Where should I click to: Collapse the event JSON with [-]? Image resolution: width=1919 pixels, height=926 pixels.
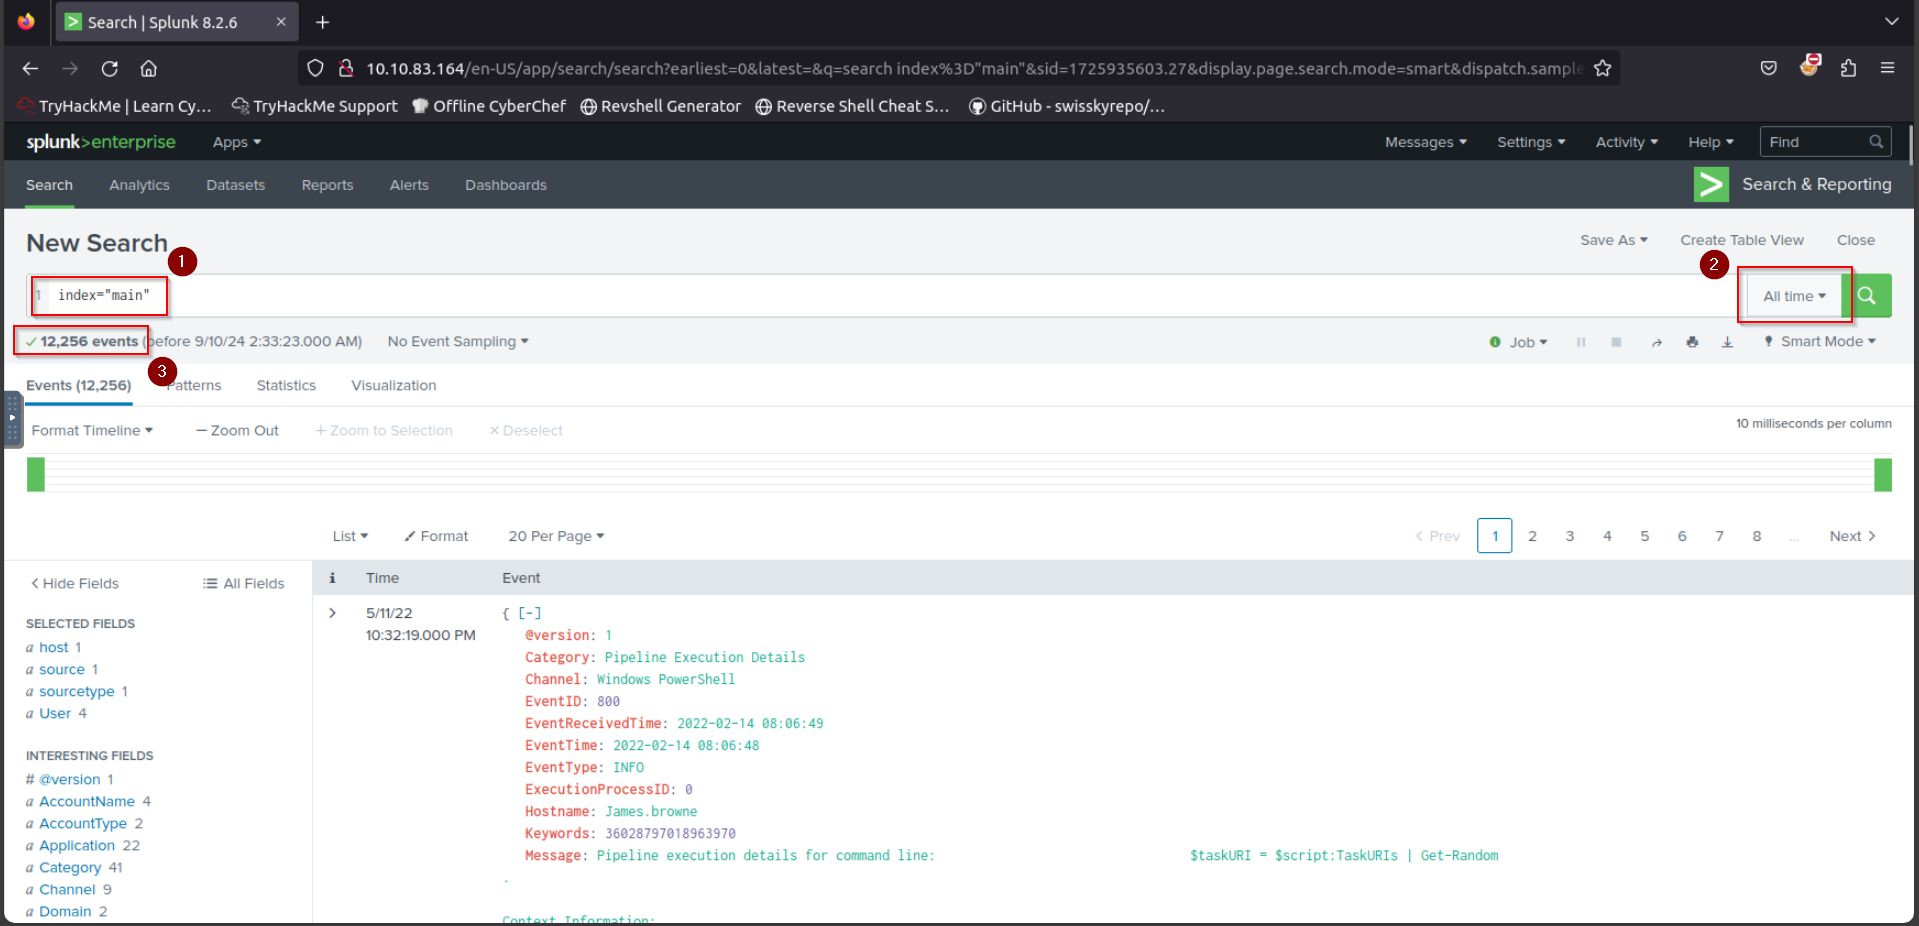(x=529, y=613)
